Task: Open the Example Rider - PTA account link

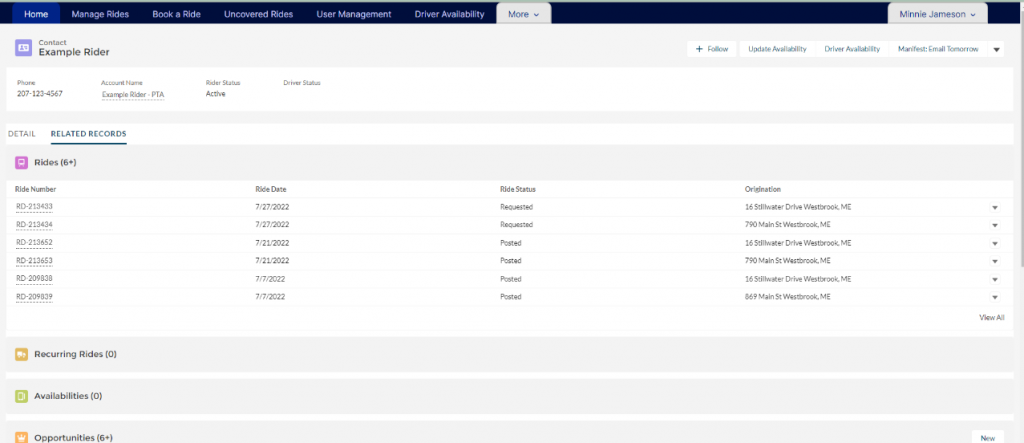Action: tap(133, 94)
